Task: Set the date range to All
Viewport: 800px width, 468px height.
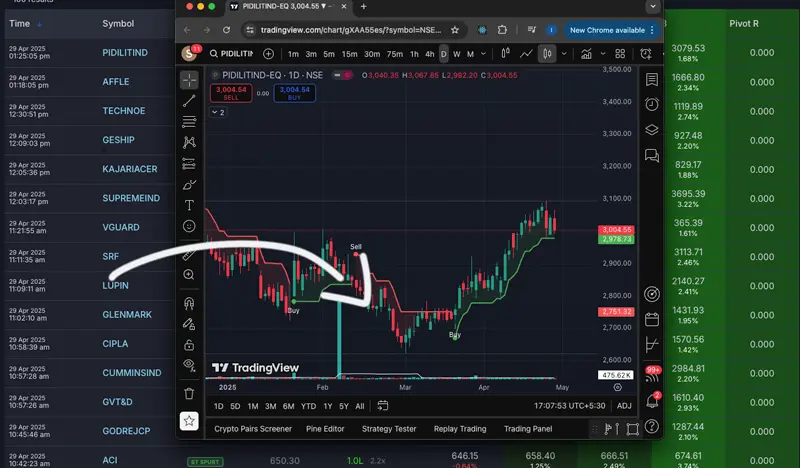Action: (360, 406)
